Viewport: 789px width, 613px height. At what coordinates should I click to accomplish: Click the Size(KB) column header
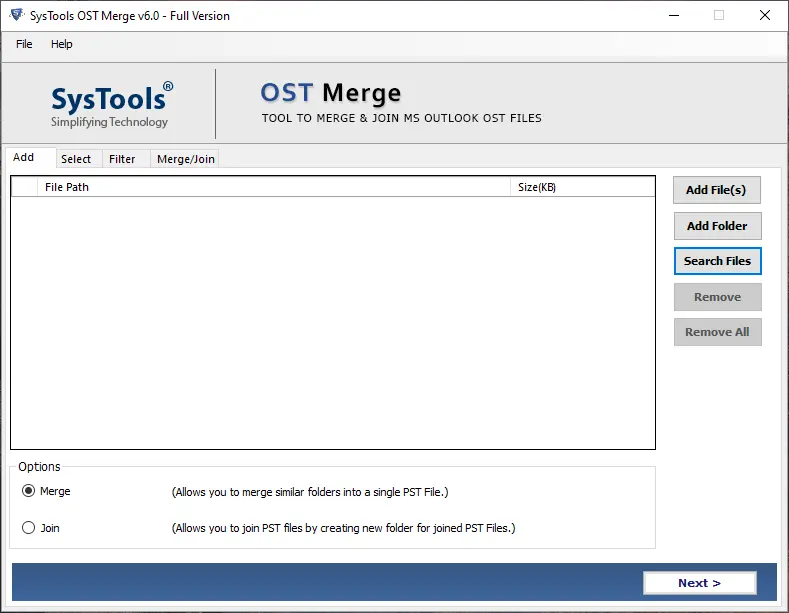583,187
